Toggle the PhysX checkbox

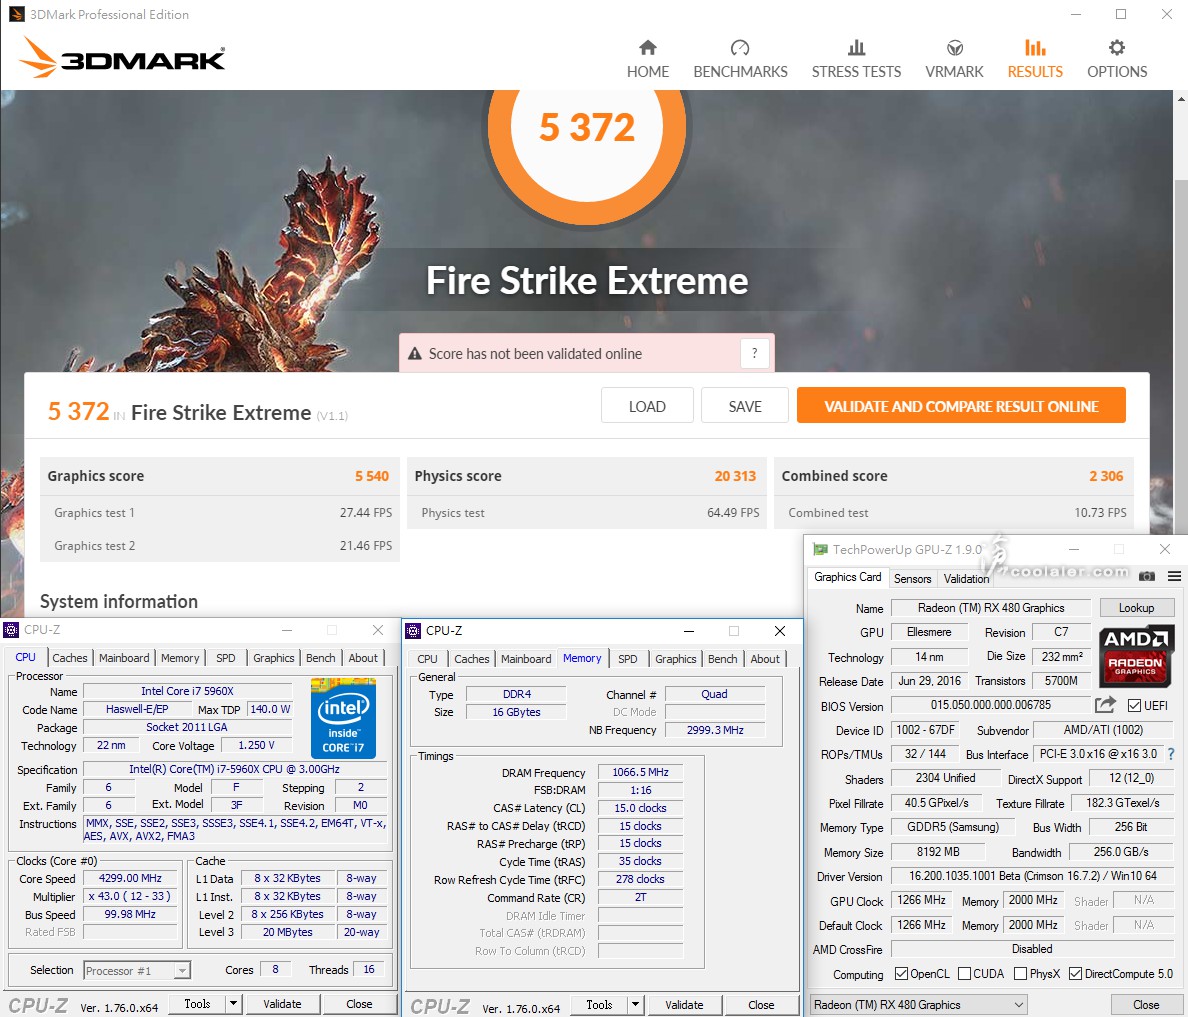click(x=1021, y=974)
